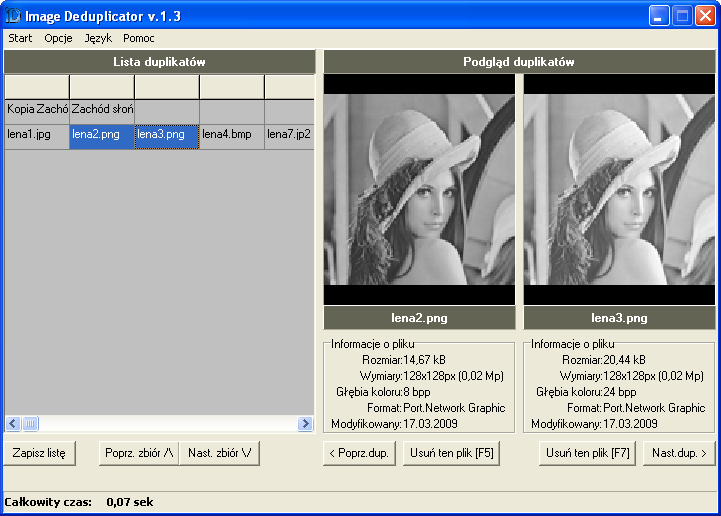Go to the previous set with Poprz. zbiór
Screen dimensions: 721x516
139,453
